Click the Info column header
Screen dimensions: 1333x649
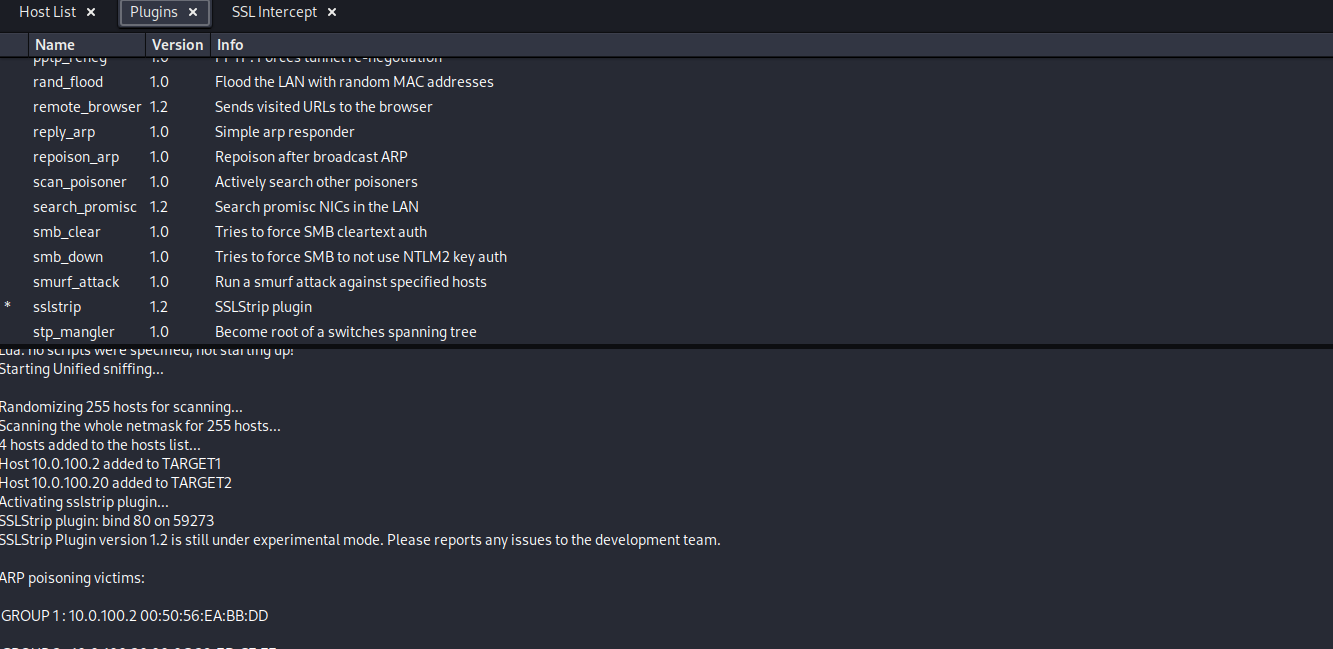coord(230,45)
